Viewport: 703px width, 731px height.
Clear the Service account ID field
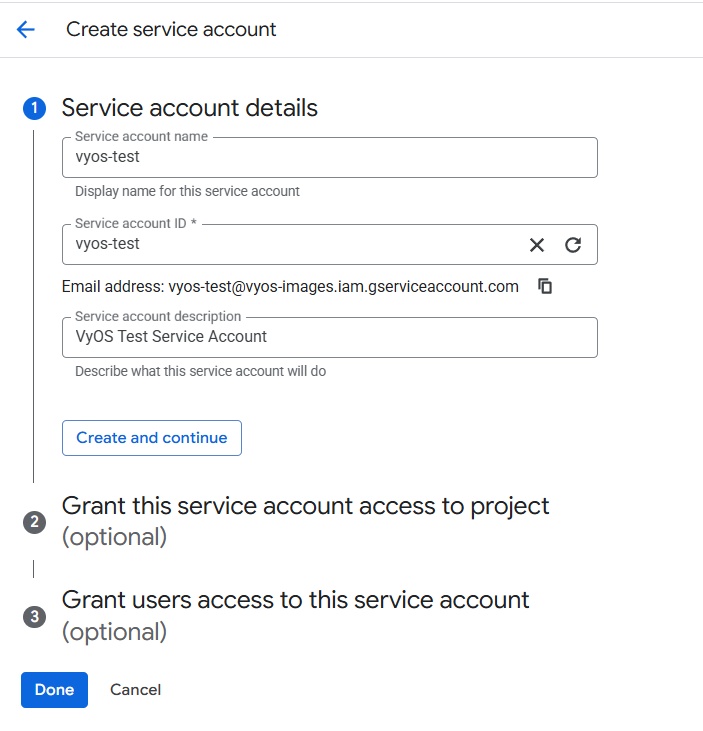(x=537, y=245)
